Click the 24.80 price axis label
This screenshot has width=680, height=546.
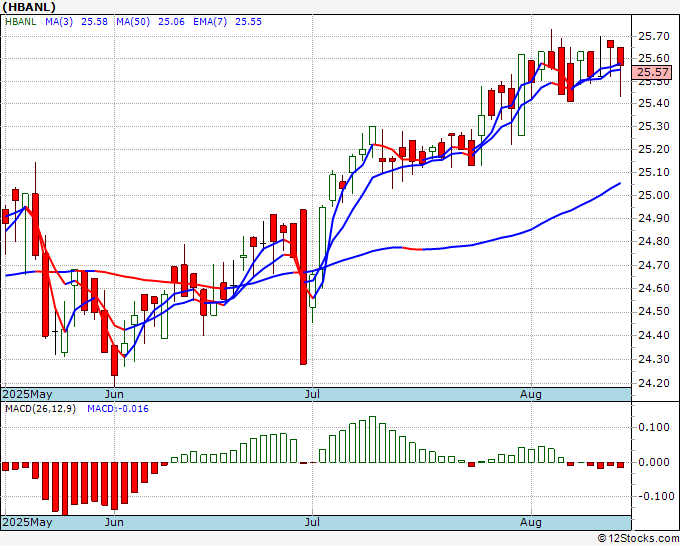pyautogui.click(x=654, y=242)
